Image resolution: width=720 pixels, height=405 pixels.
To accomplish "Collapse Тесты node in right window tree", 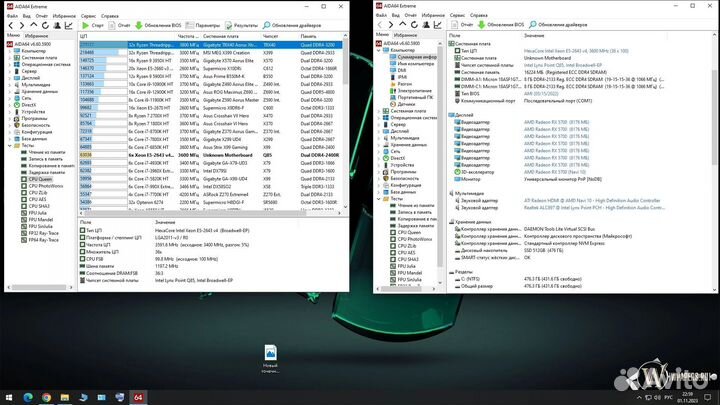I will [x=379, y=199].
